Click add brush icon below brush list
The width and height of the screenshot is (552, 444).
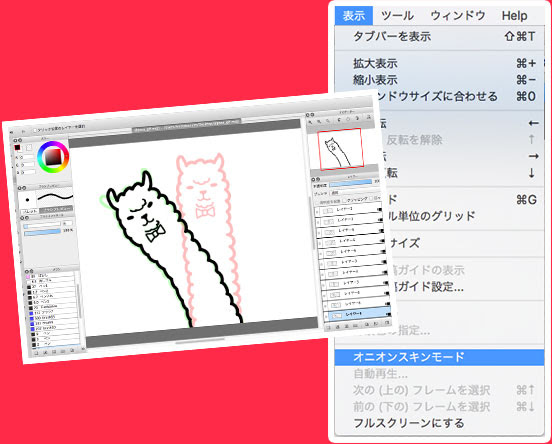pyautogui.click(x=36, y=352)
